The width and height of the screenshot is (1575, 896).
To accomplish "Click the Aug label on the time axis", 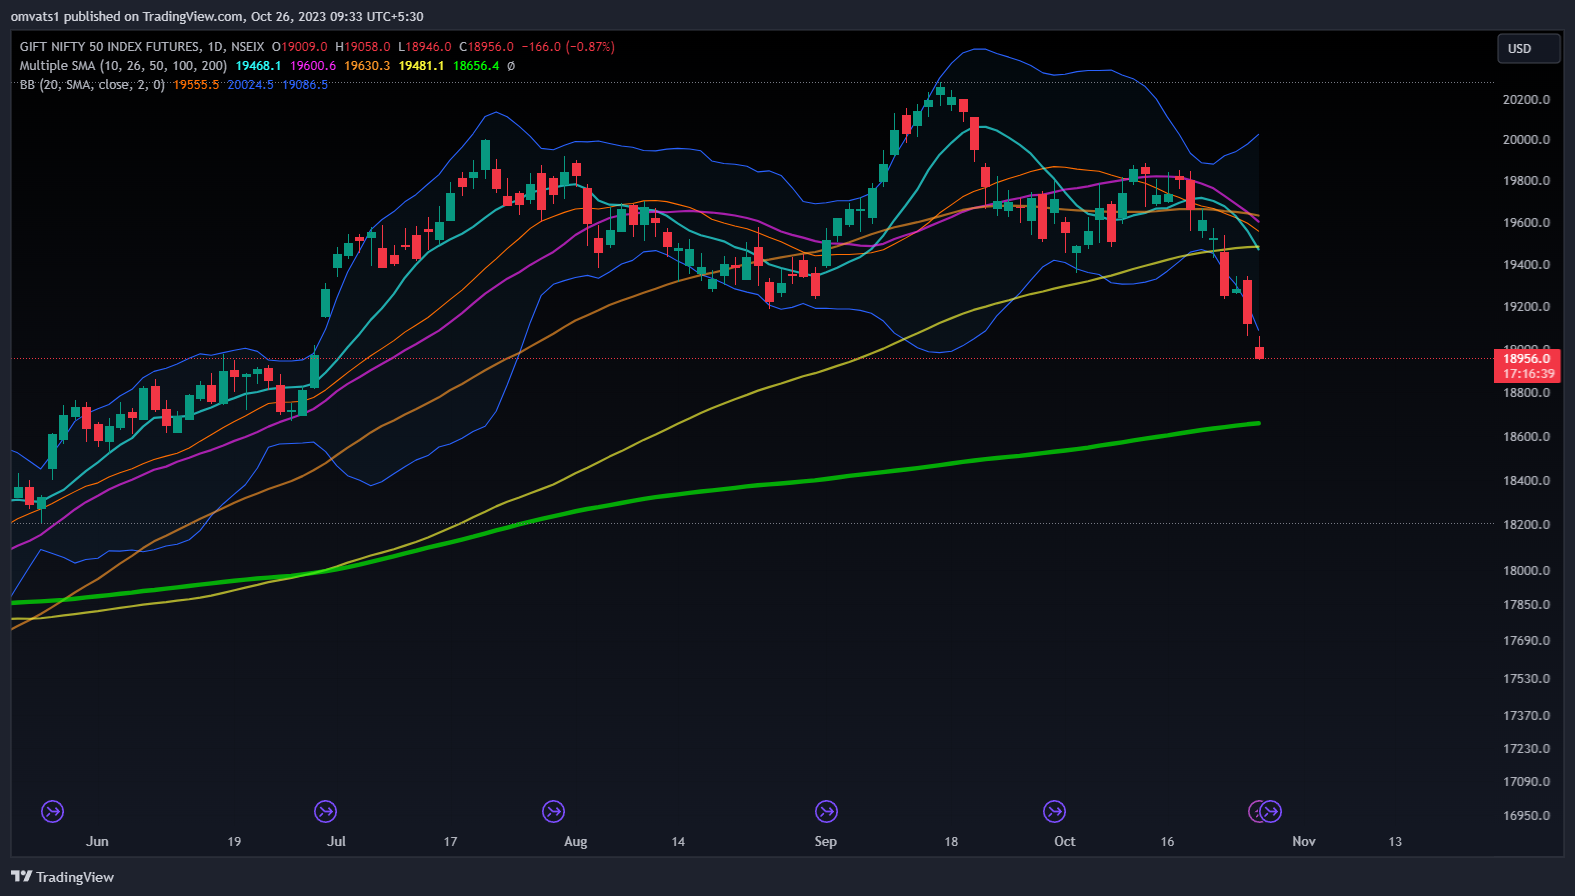I will pos(575,841).
